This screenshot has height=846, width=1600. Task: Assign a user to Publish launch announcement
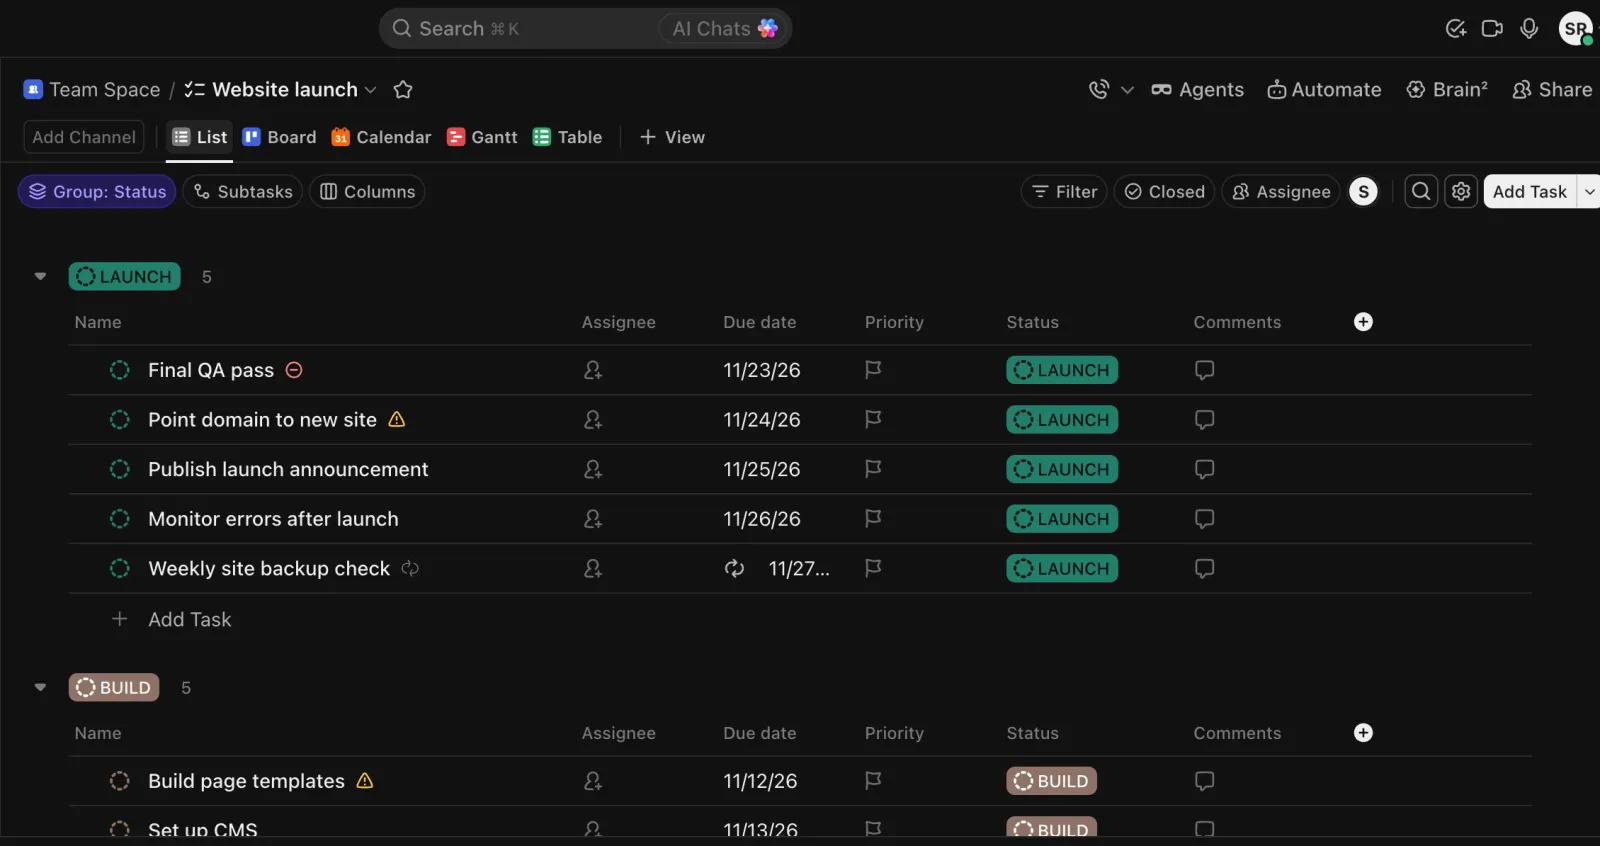coord(593,469)
